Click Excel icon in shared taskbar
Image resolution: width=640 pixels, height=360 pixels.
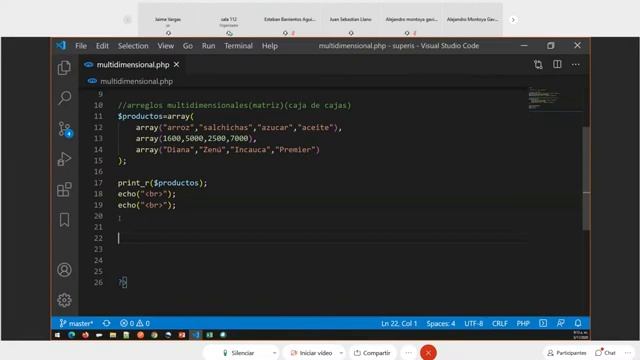[x=209, y=335]
